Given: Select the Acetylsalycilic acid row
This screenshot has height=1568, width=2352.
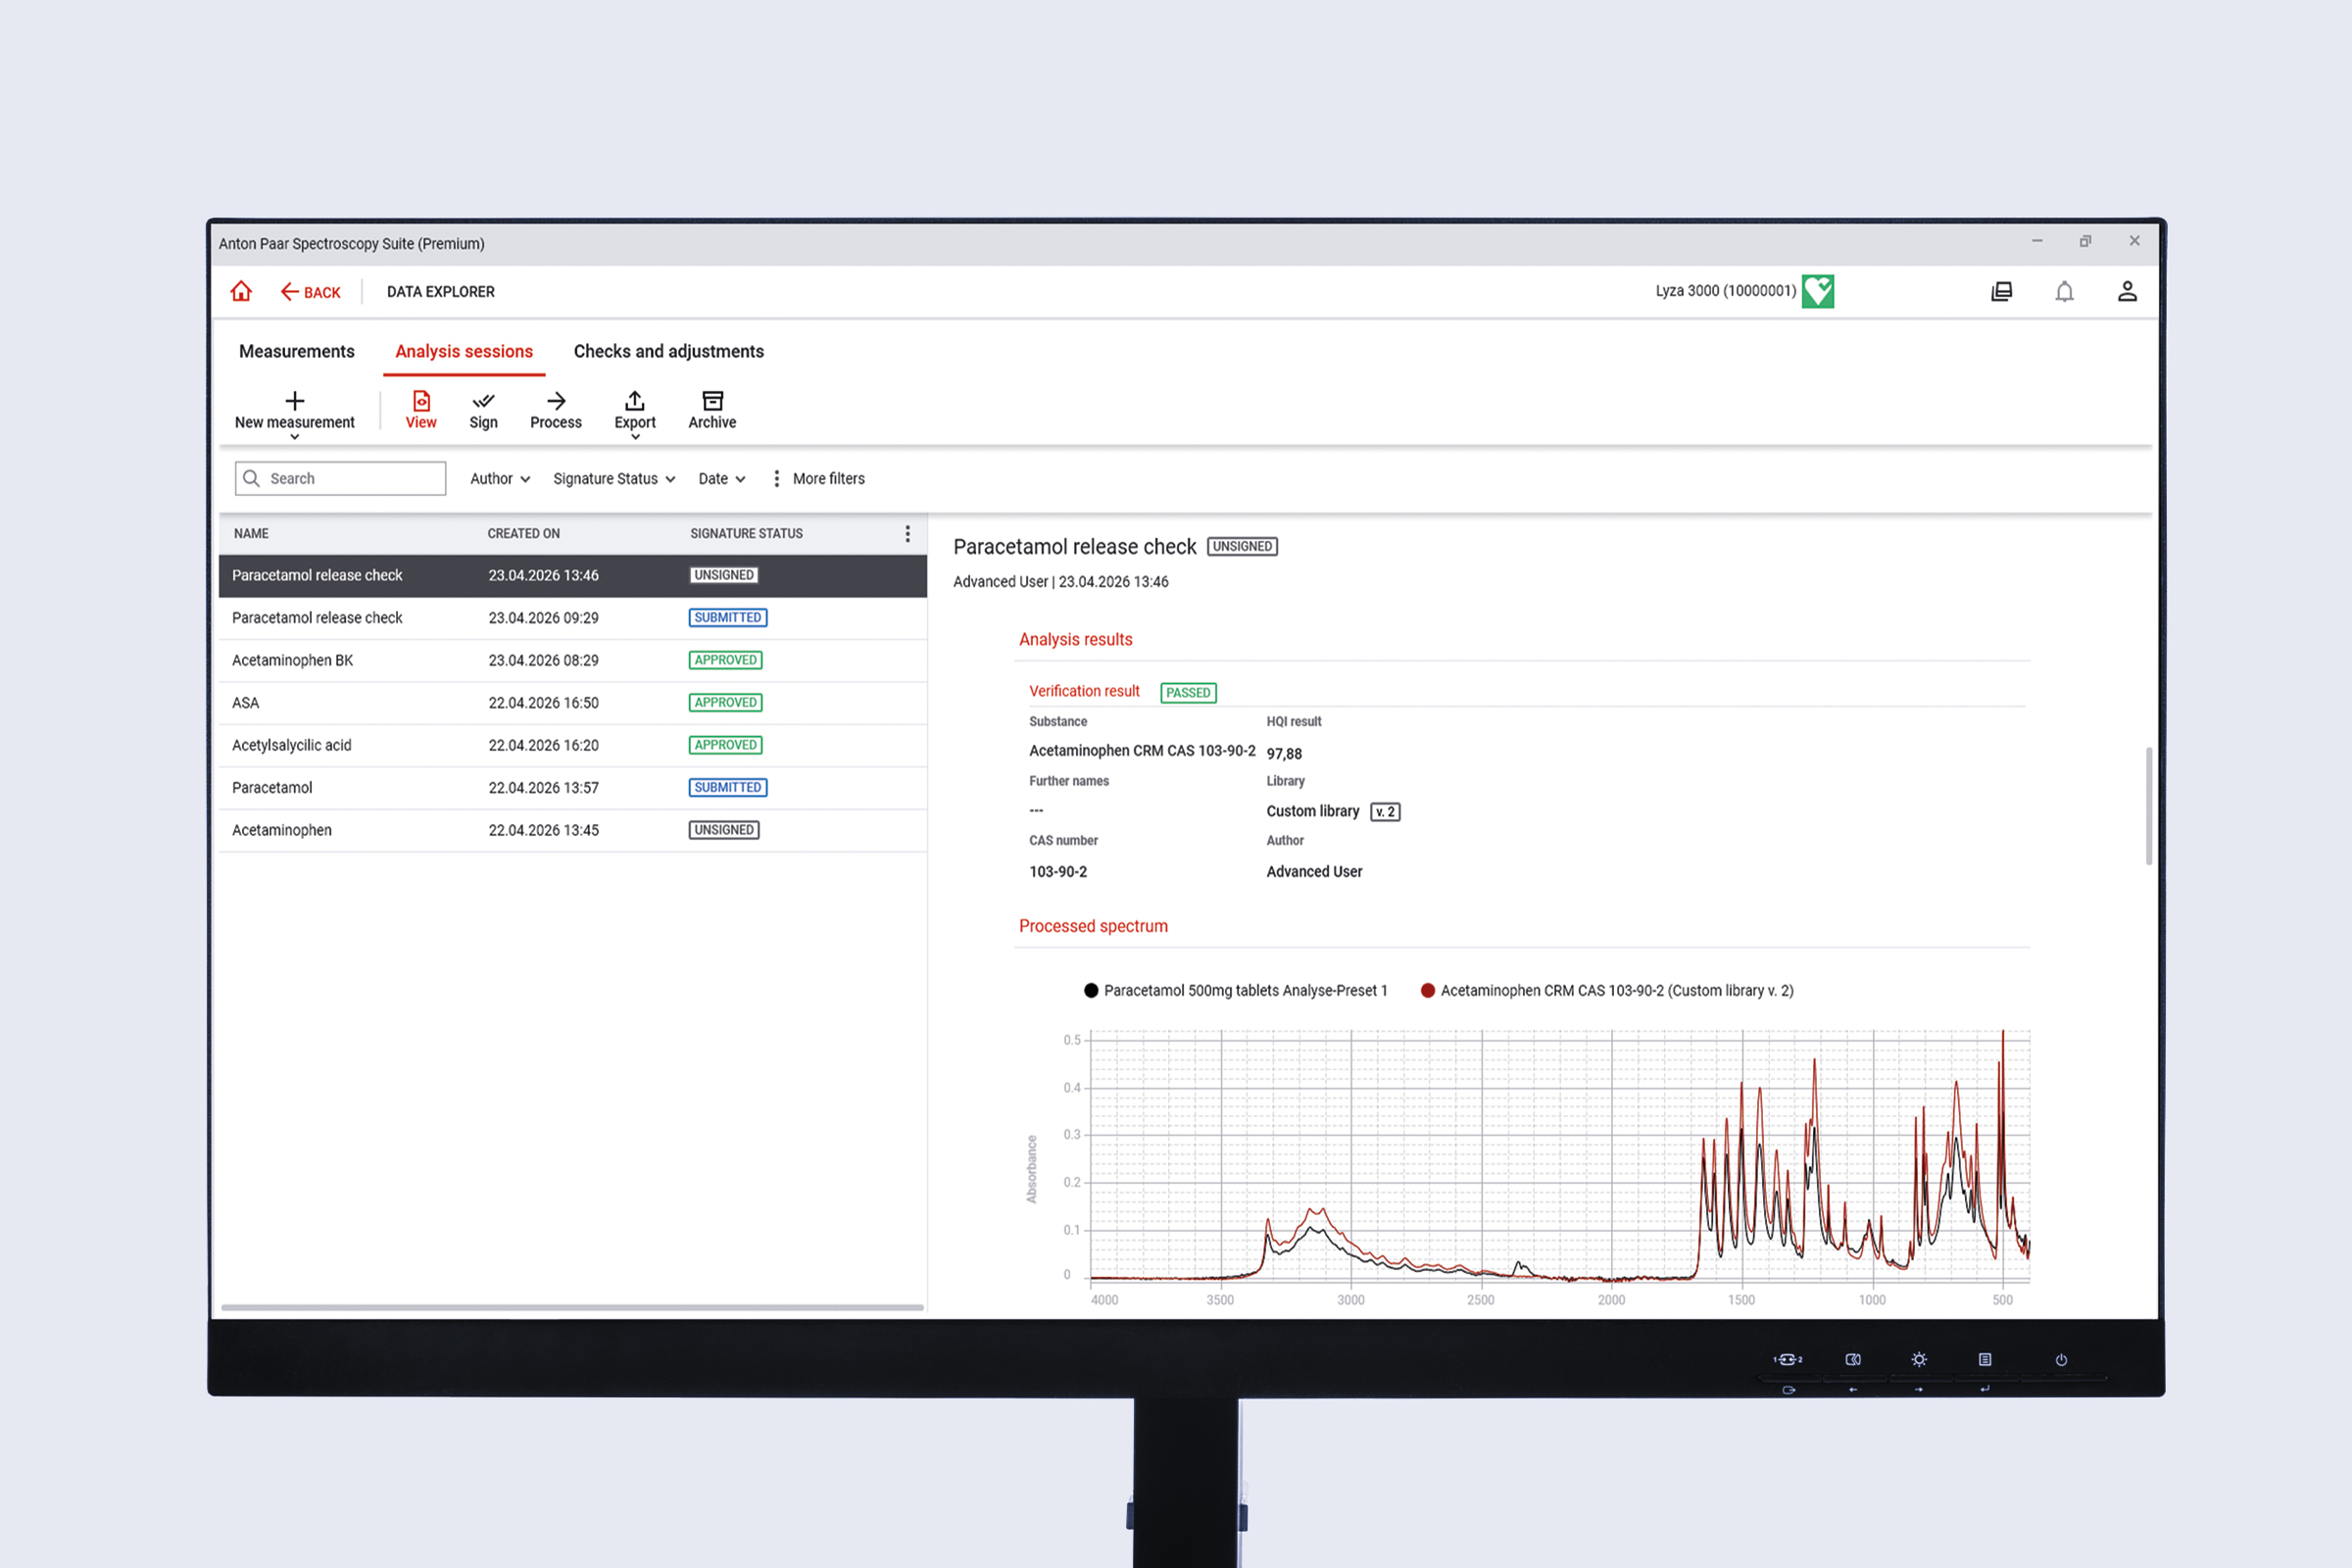Looking at the screenshot, I should 573,745.
